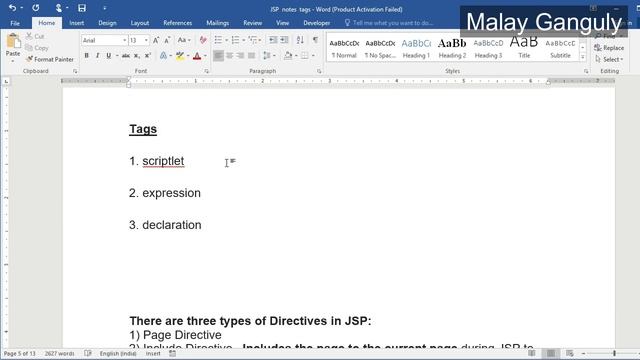Open the Borders button
The image size is (640, 360).
click(x=304, y=56)
